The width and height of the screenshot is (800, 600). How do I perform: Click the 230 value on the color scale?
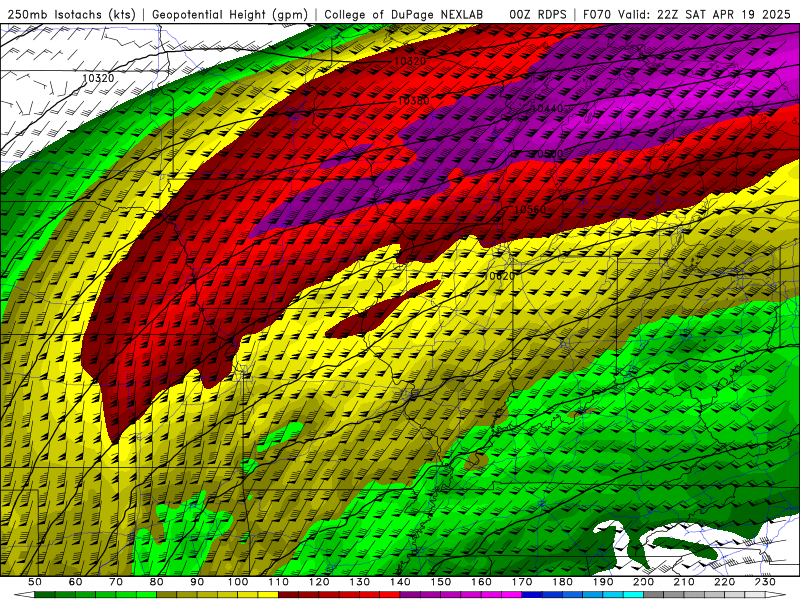[765, 582]
